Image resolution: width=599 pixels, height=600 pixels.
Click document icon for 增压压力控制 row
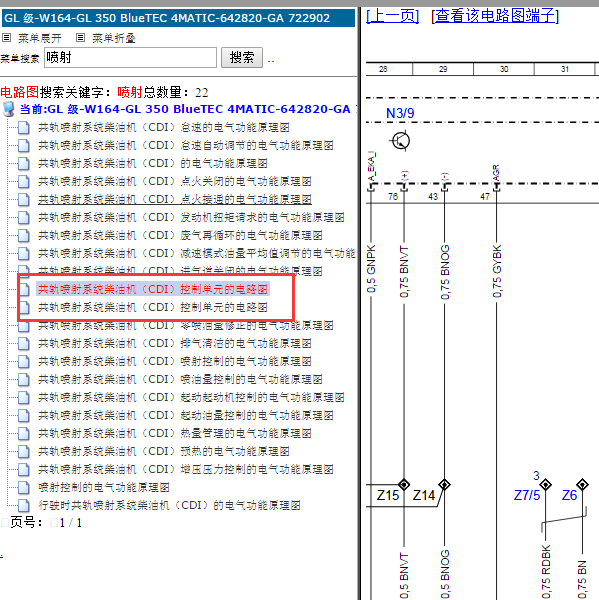click(24, 469)
